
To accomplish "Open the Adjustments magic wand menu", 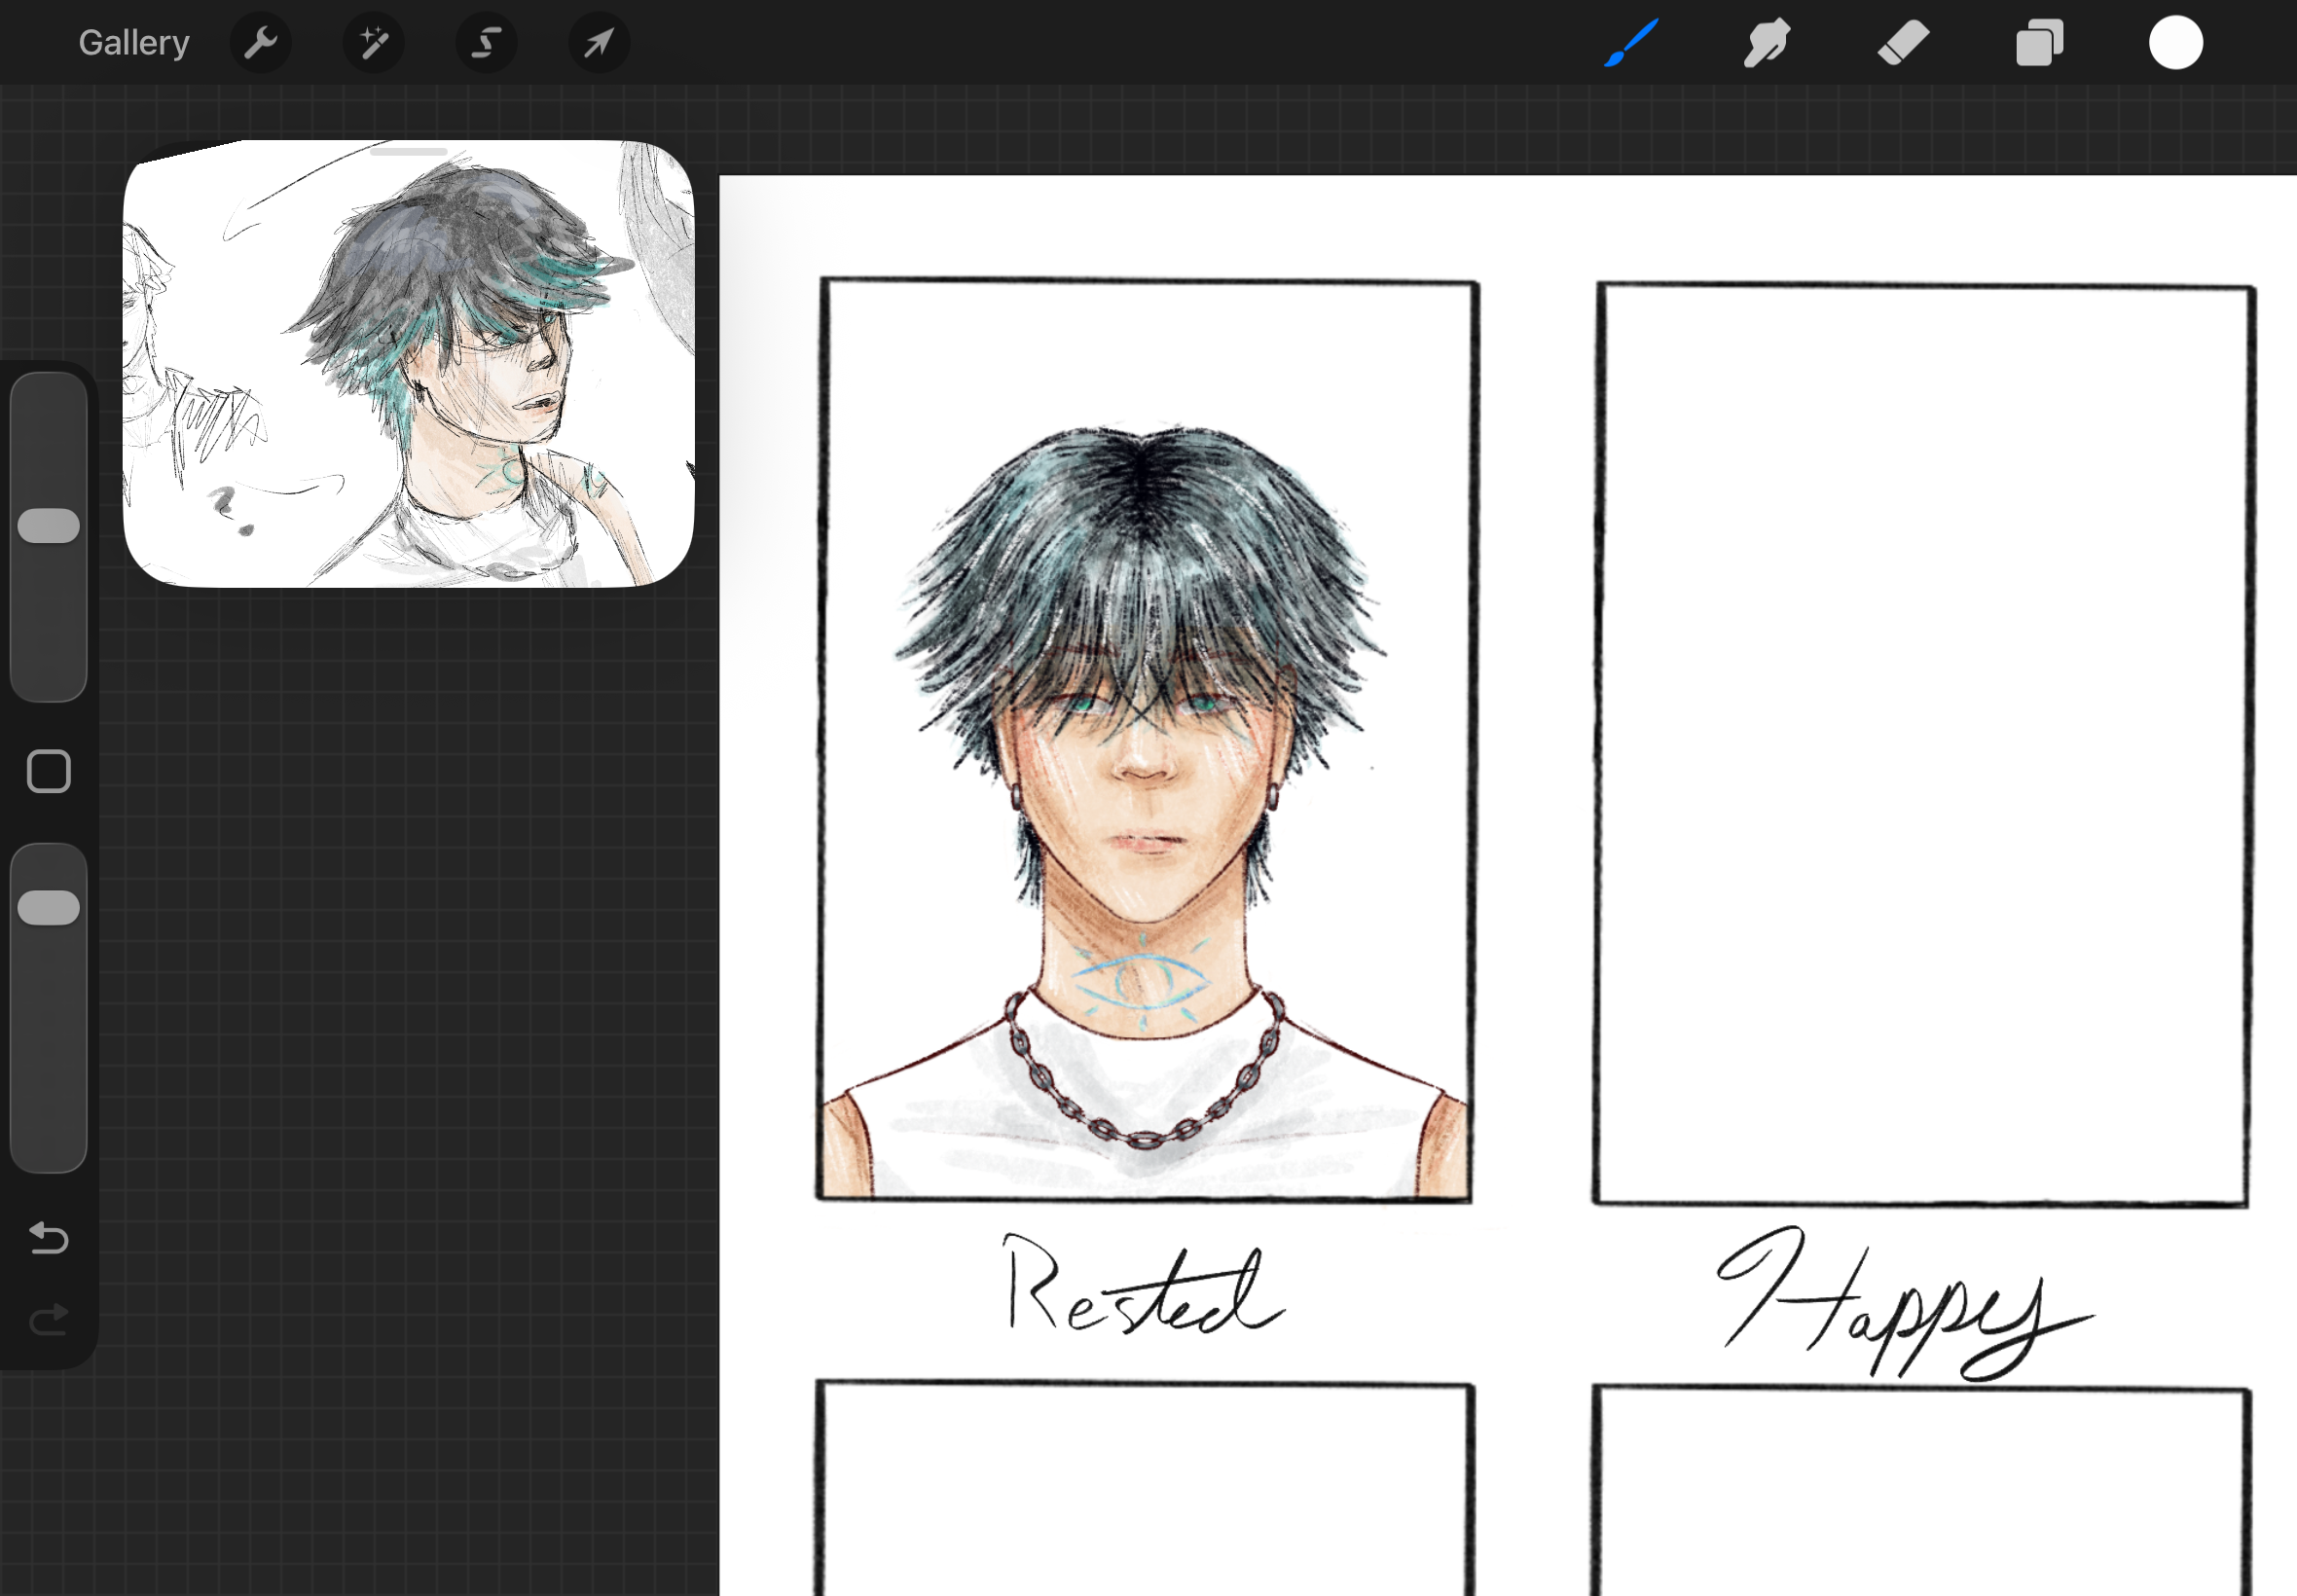I will click(x=373, y=43).
